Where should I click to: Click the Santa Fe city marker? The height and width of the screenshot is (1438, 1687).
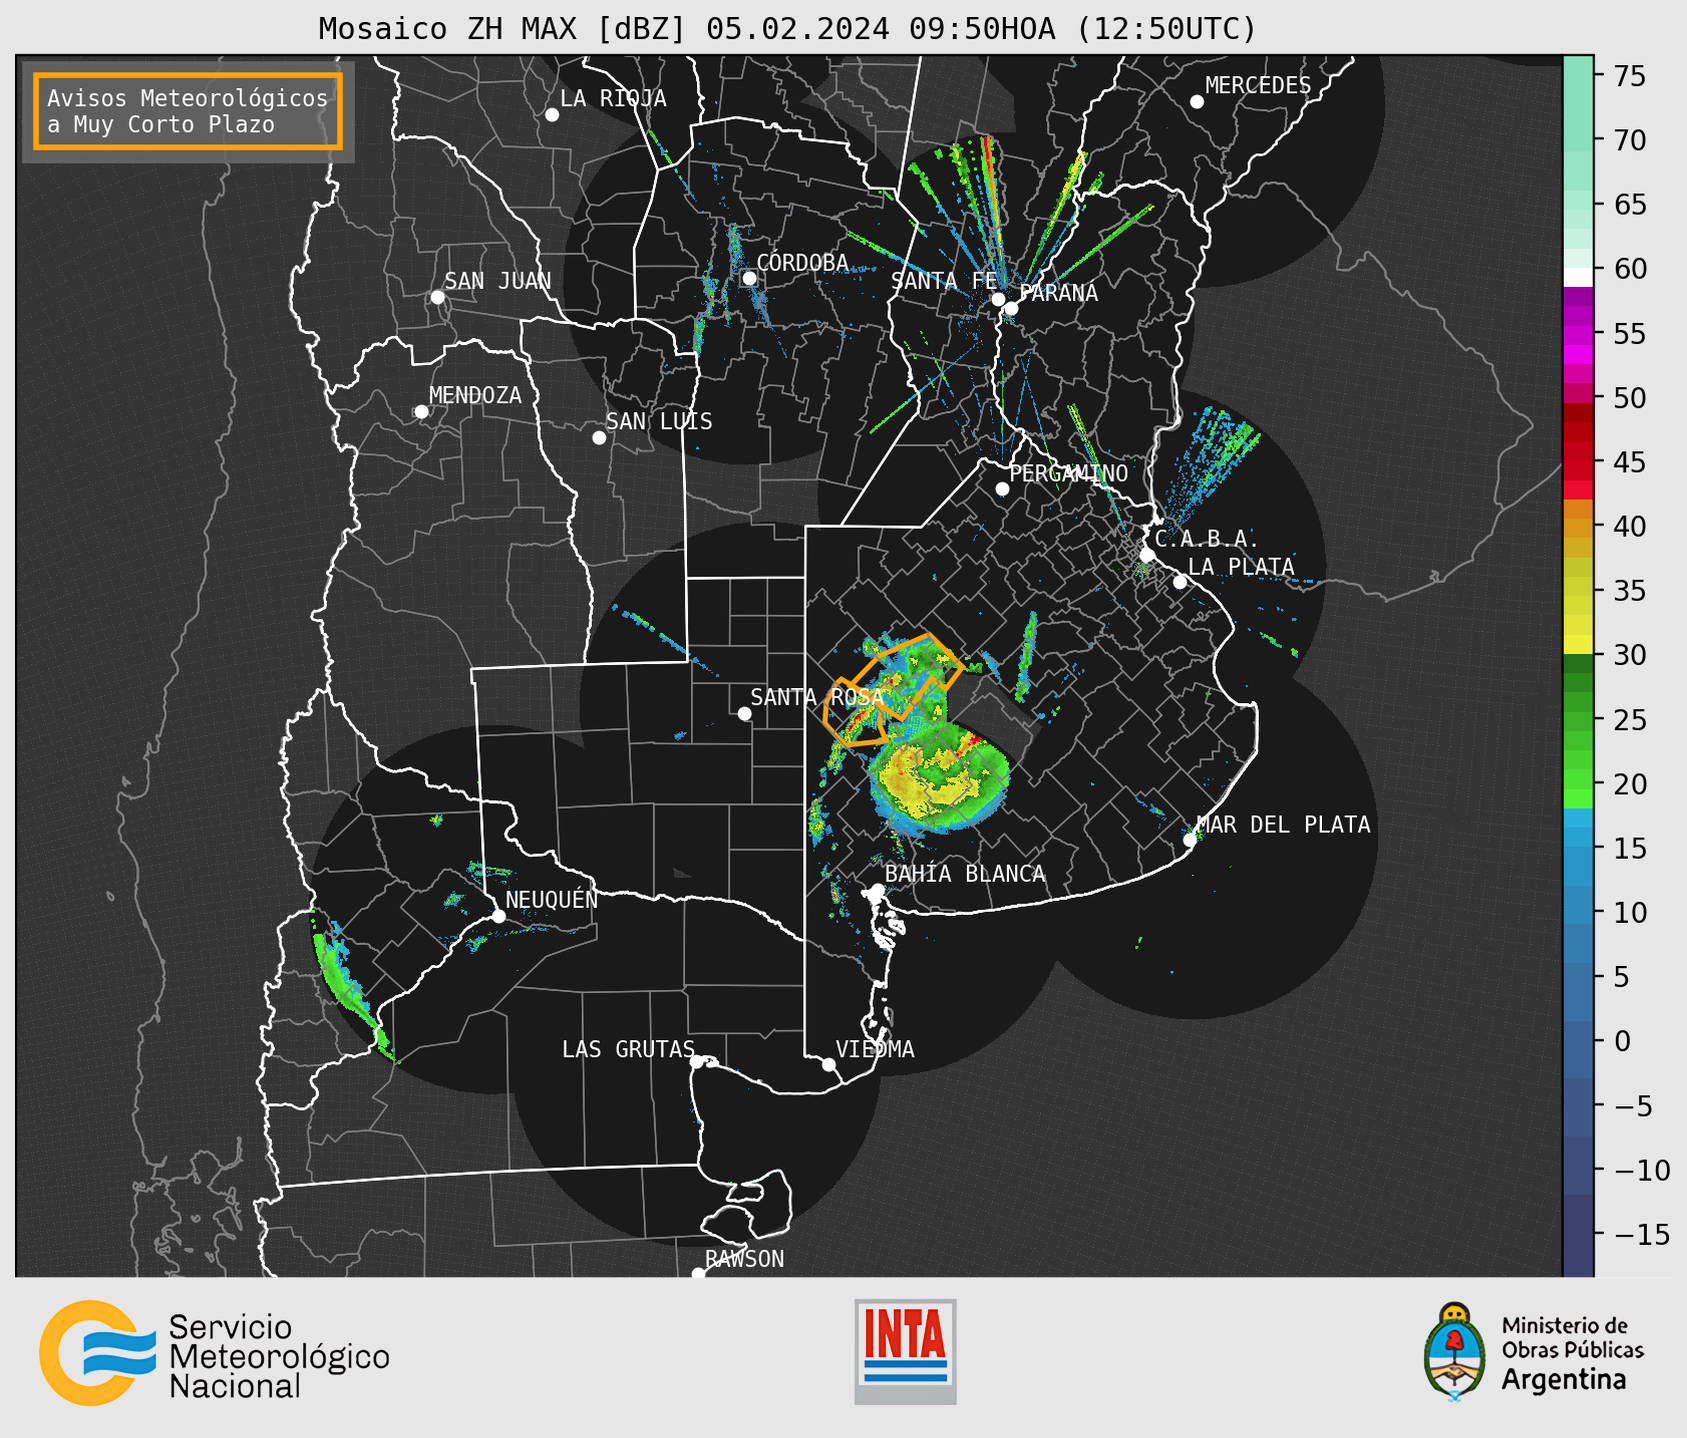(998, 299)
